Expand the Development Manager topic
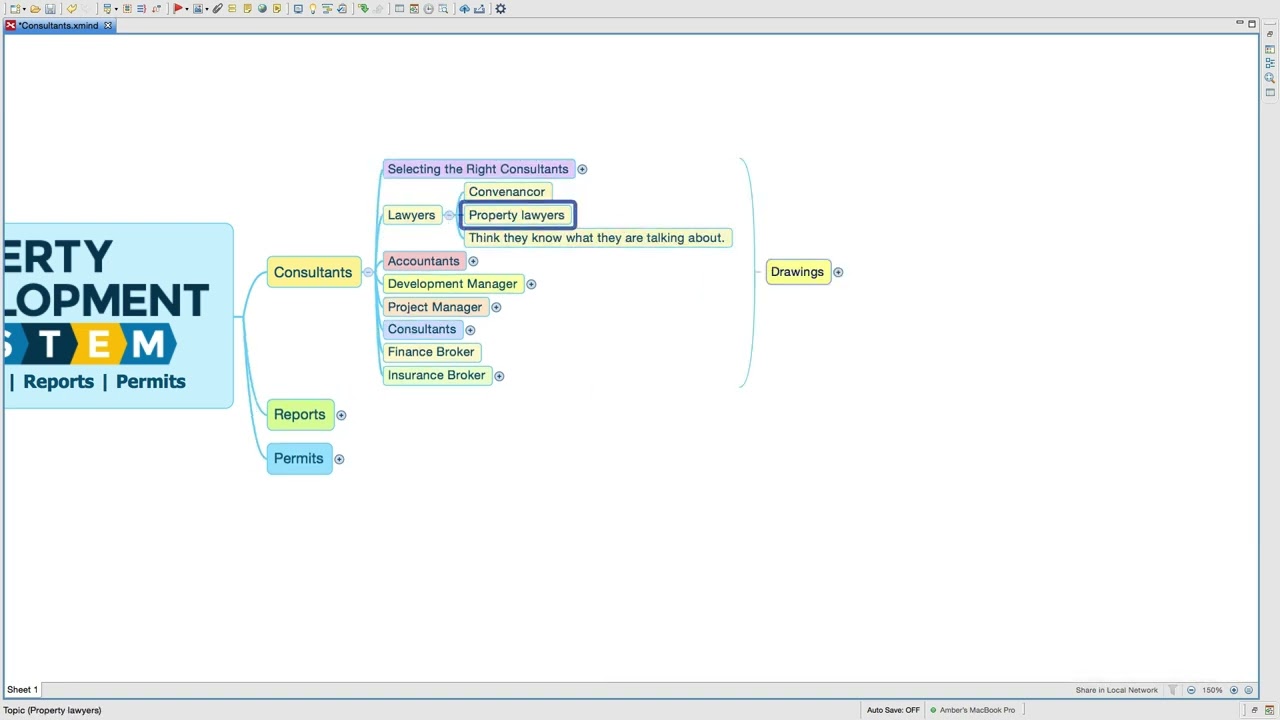Image resolution: width=1280 pixels, height=720 pixels. (x=531, y=284)
